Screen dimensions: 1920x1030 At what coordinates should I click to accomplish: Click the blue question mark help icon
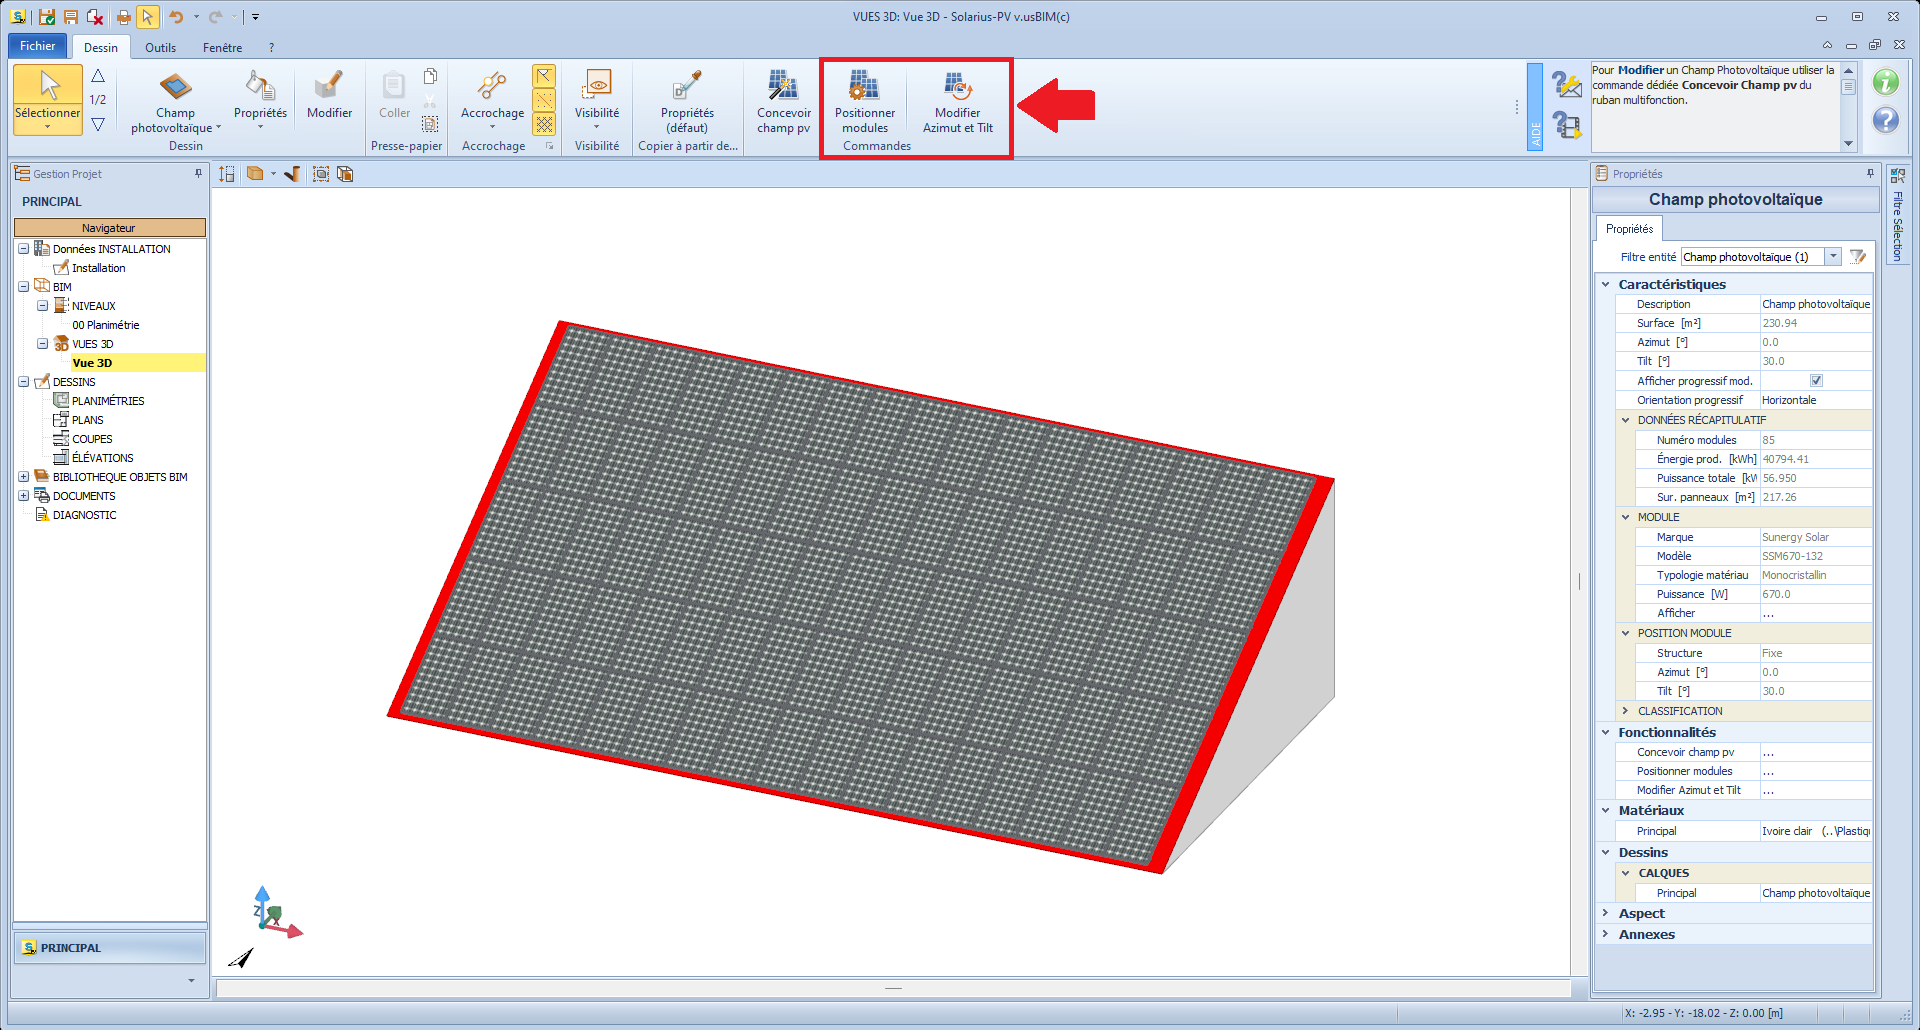pos(1886,120)
